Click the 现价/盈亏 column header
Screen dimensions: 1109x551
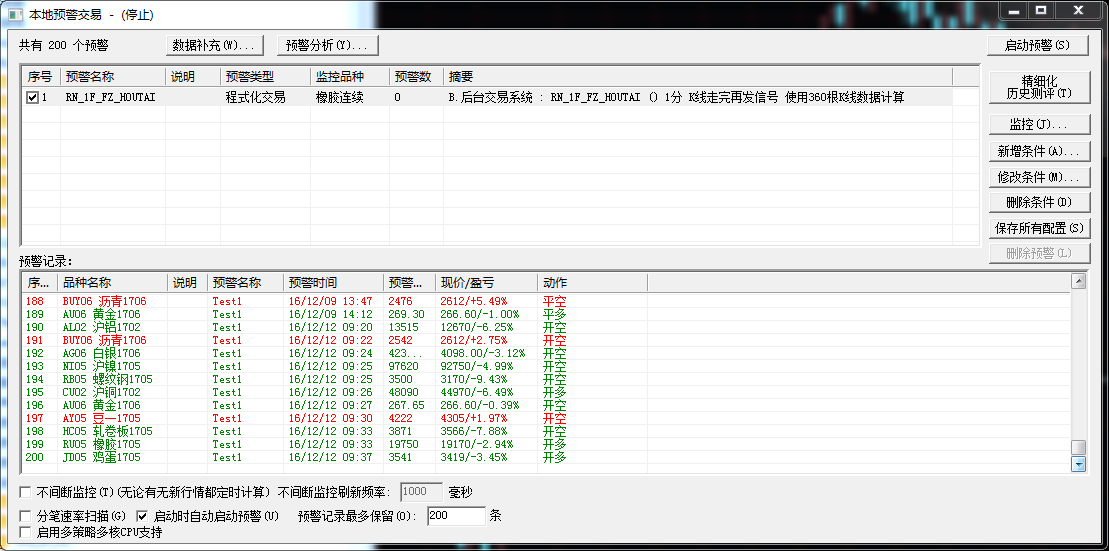tap(486, 283)
